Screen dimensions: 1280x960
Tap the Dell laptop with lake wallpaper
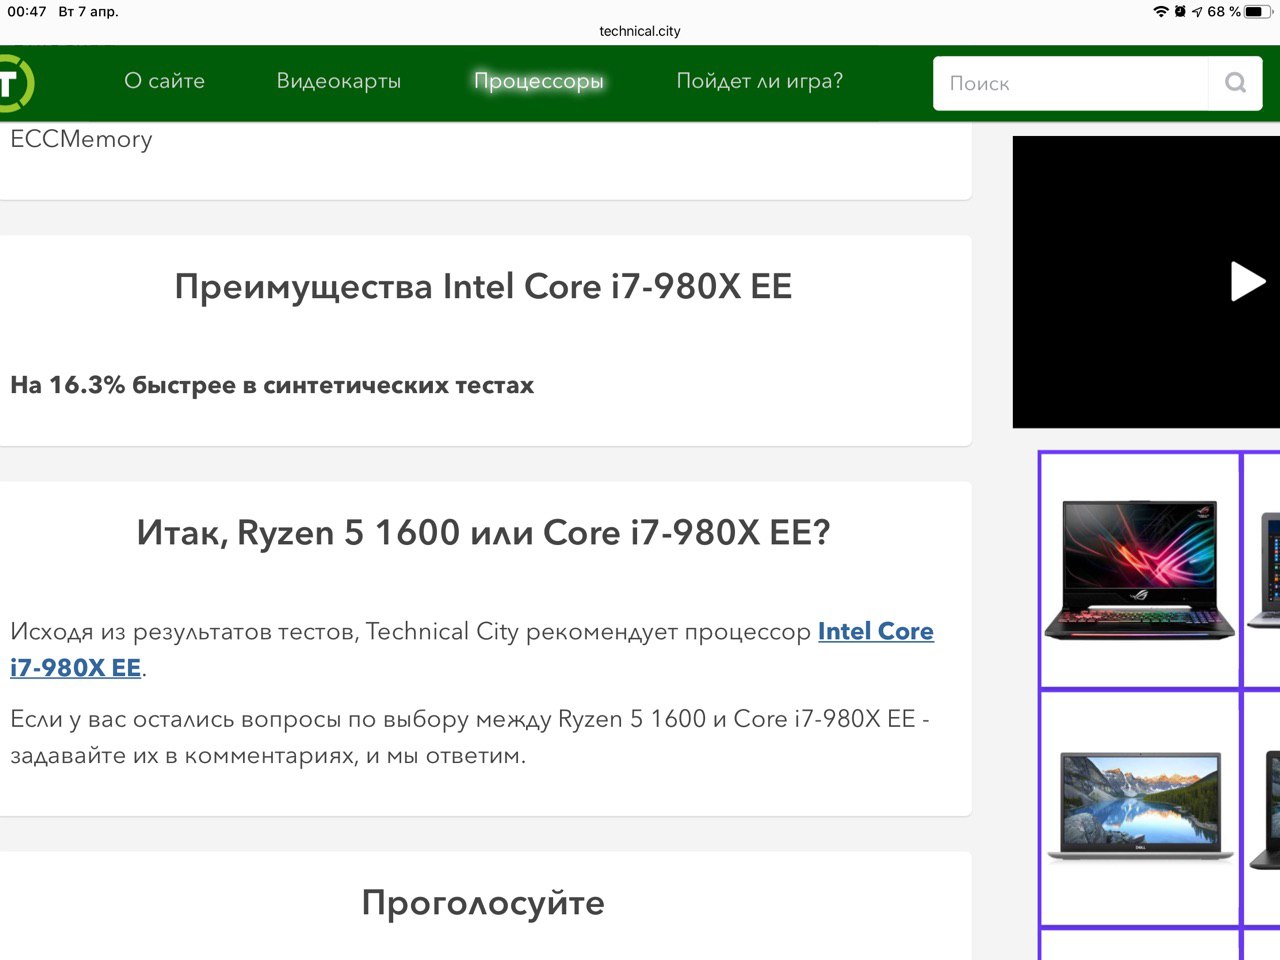pyautogui.click(x=1140, y=808)
